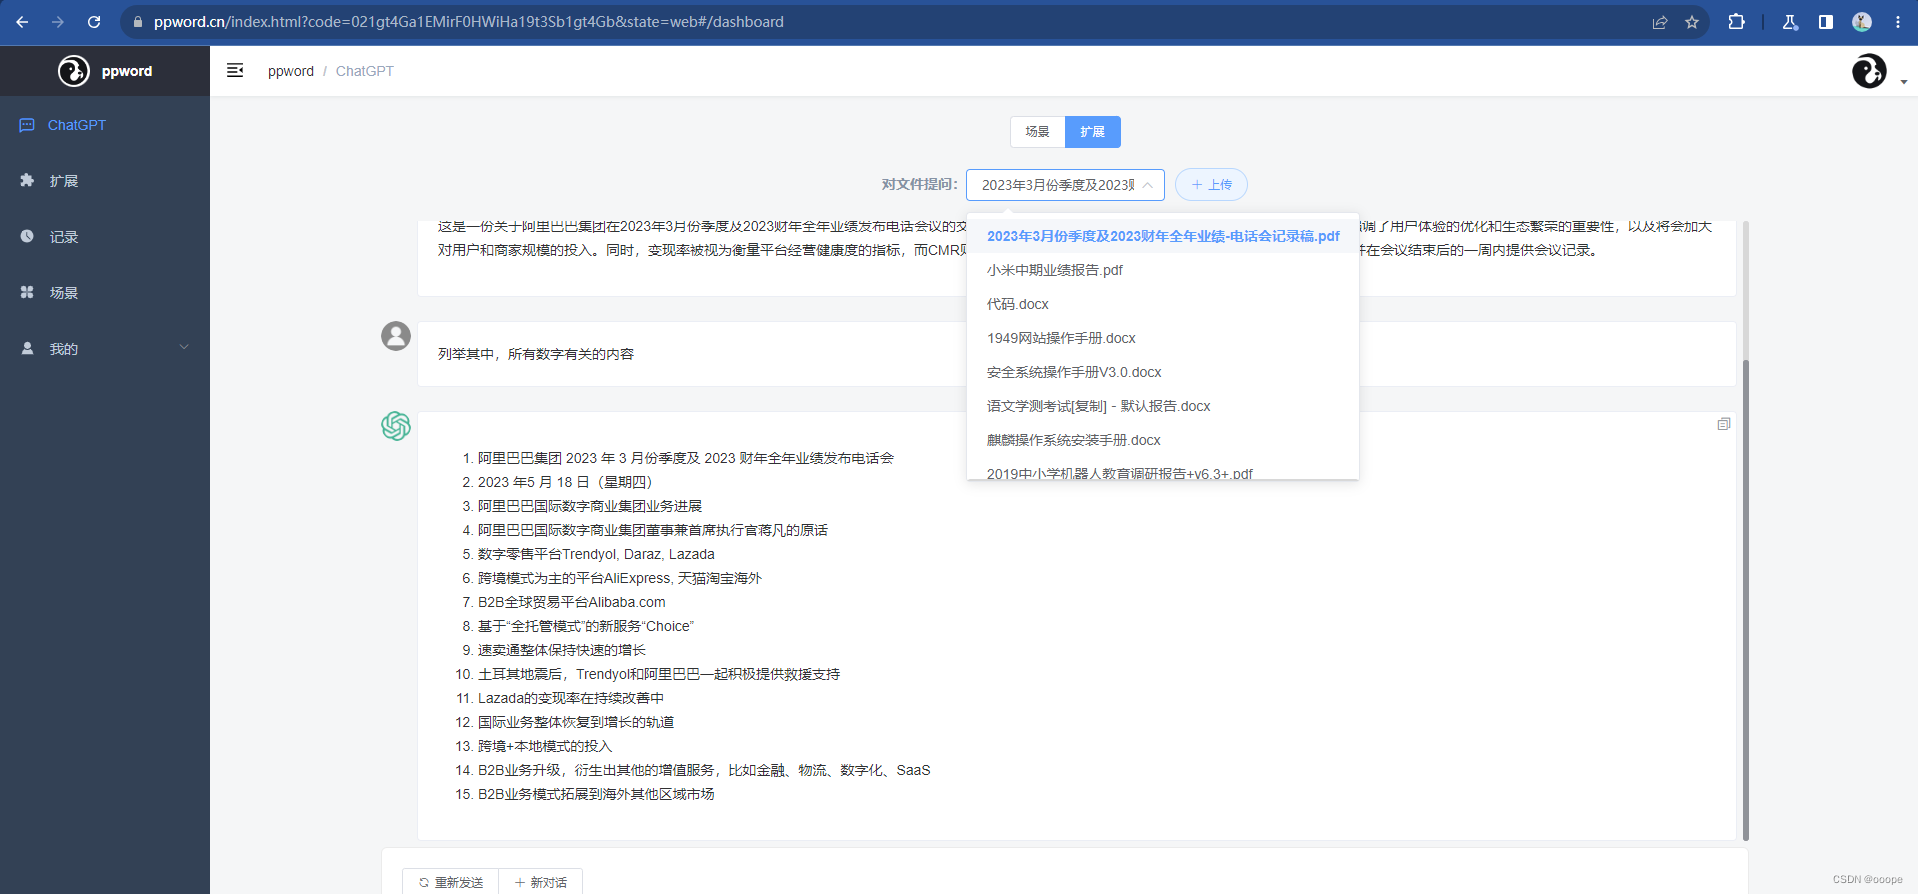Switch to the 扩展 tab
This screenshot has width=1918, height=894.
(x=1092, y=132)
